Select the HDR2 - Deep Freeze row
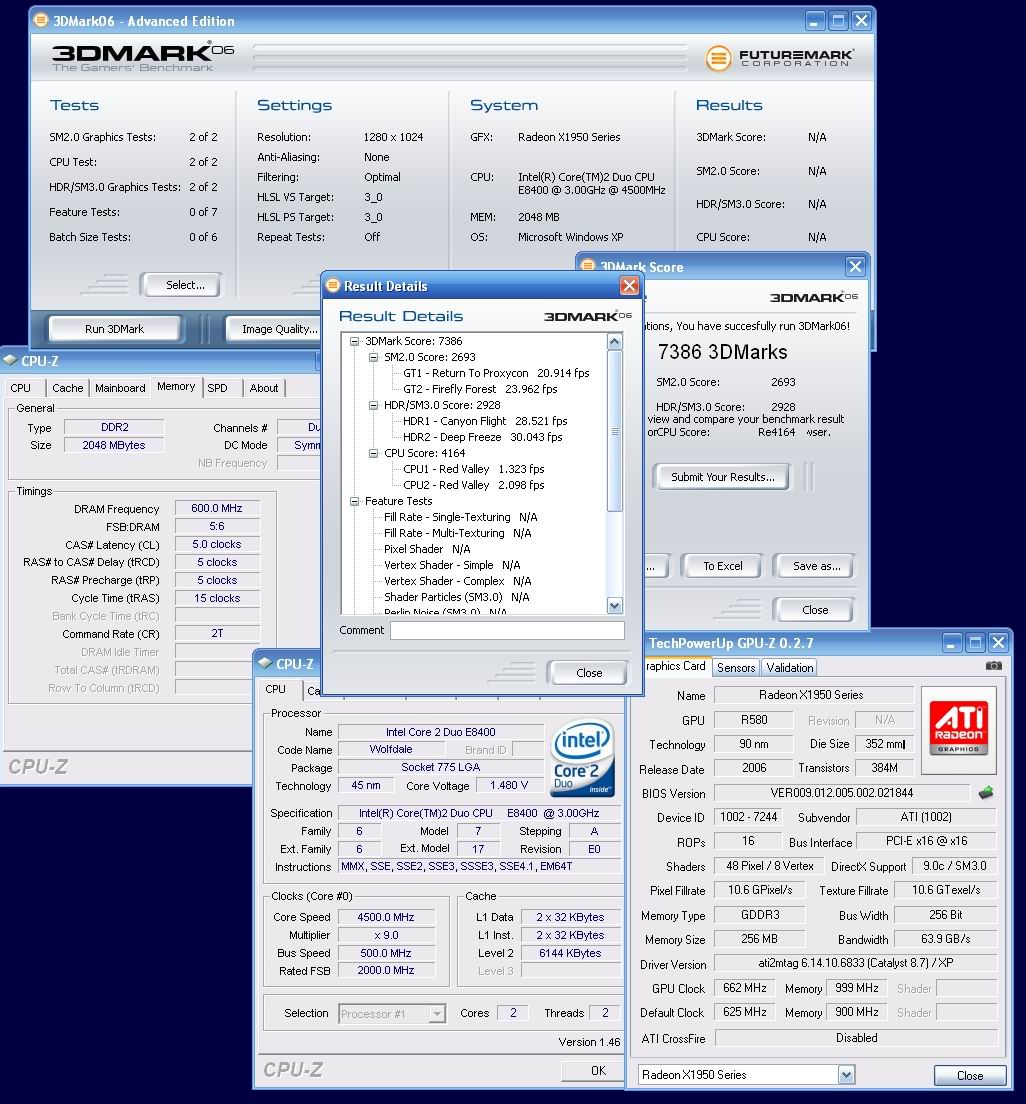 (482, 437)
